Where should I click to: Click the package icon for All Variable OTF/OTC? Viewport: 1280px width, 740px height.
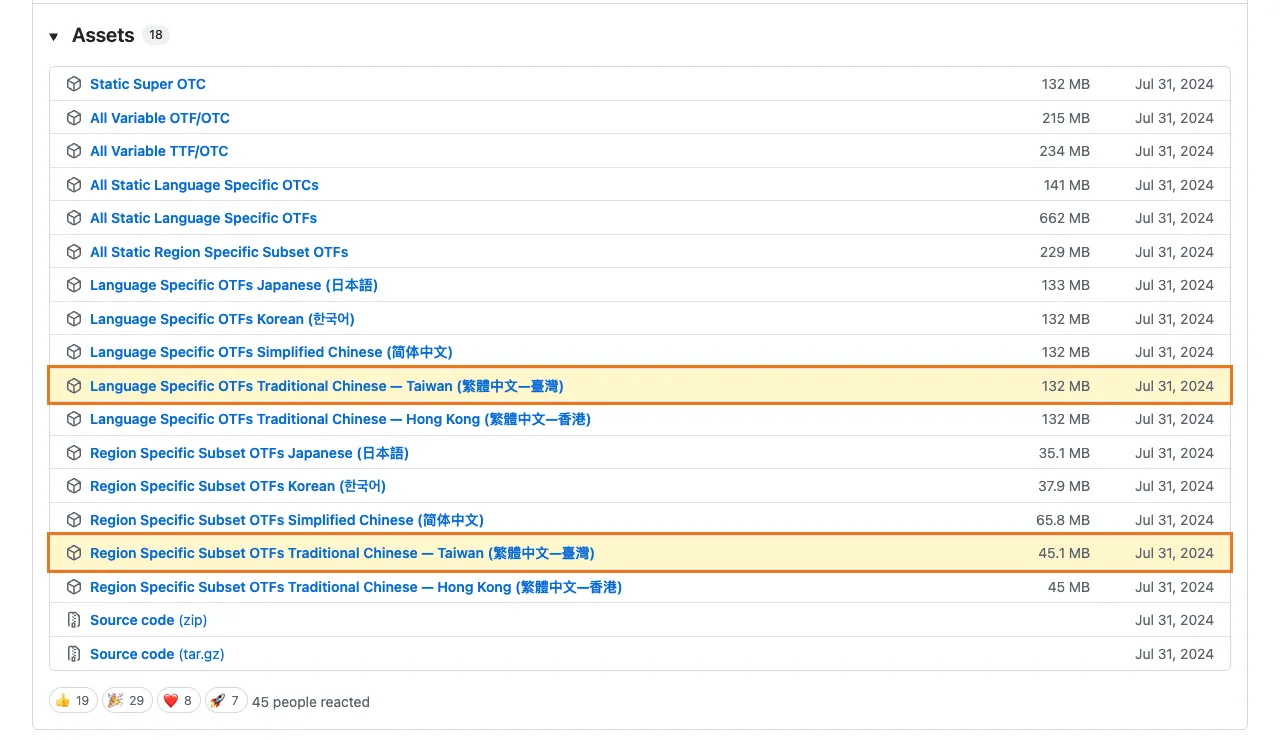click(74, 118)
